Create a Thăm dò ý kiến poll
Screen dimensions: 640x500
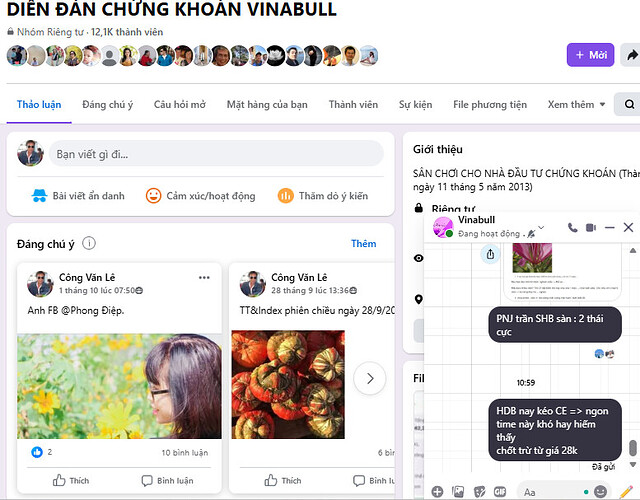(322, 196)
